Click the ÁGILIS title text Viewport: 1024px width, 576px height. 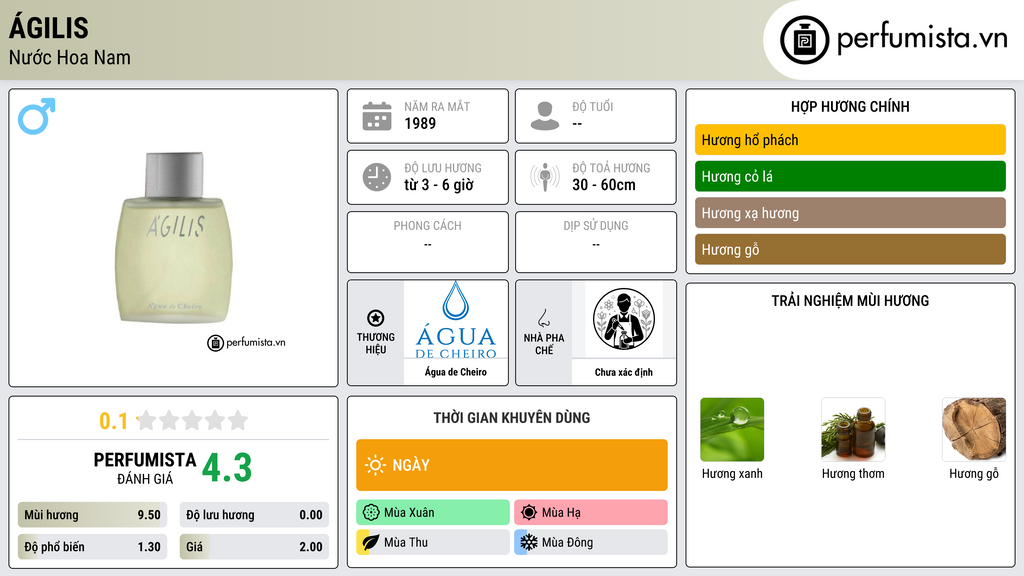pyautogui.click(x=49, y=28)
